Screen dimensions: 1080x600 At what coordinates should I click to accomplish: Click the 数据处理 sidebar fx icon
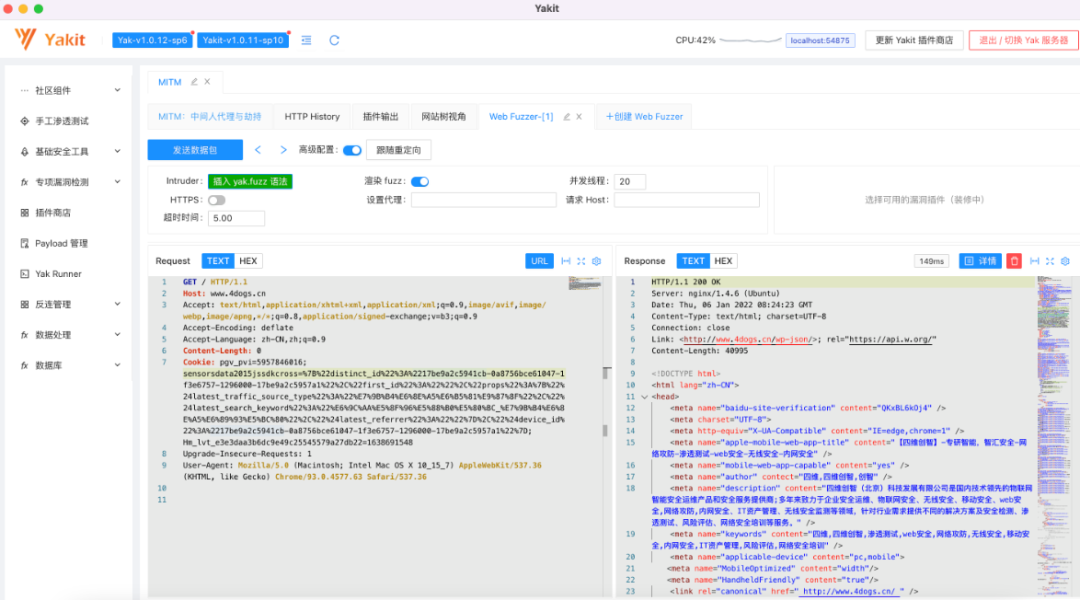pos(25,335)
